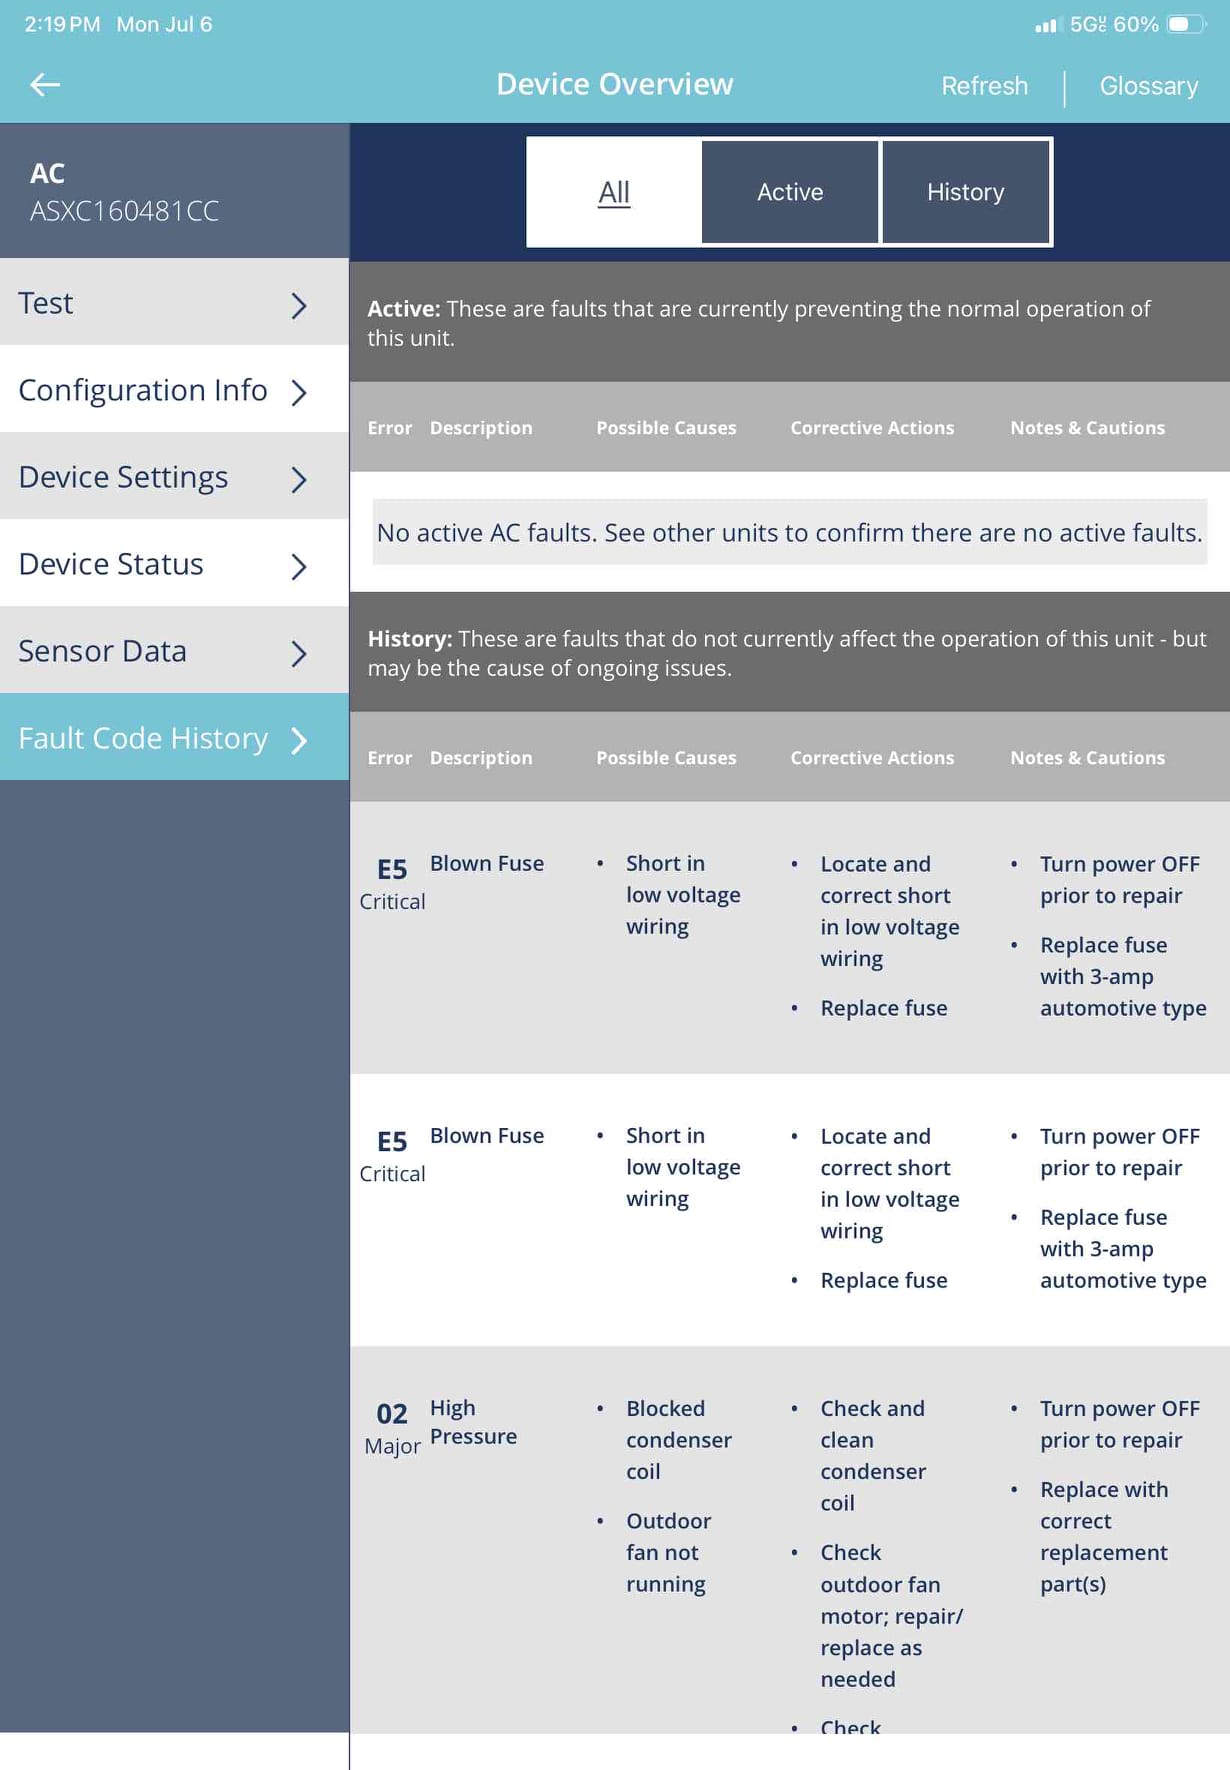This screenshot has height=1770, width=1230.
Task: Open the Test chevron arrow
Action: pos(298,305)
